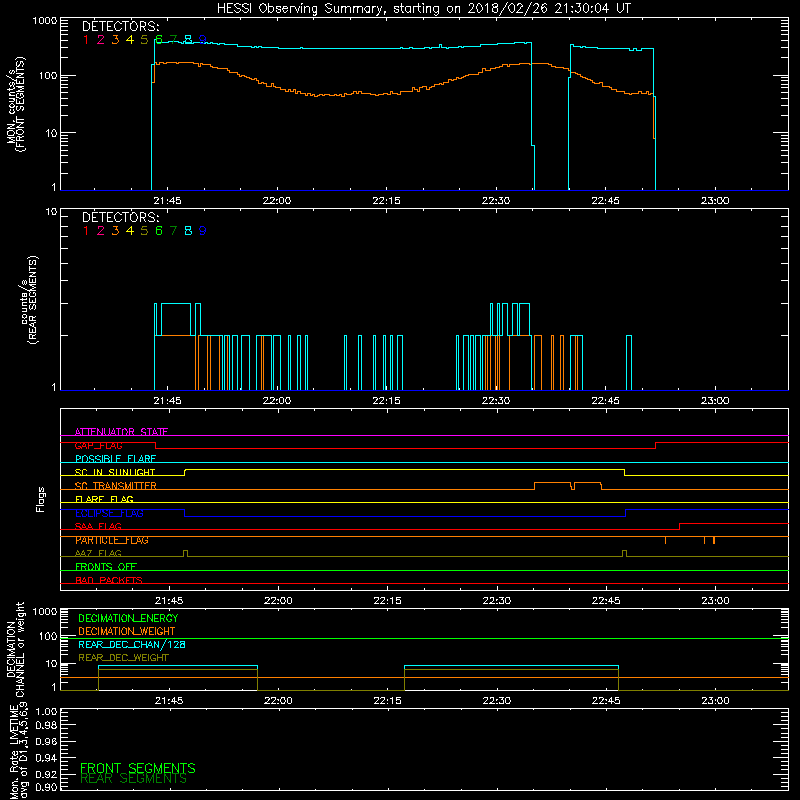Click the 0.94 value on livetime axis
Screen dimensions: 800x800
46,758
